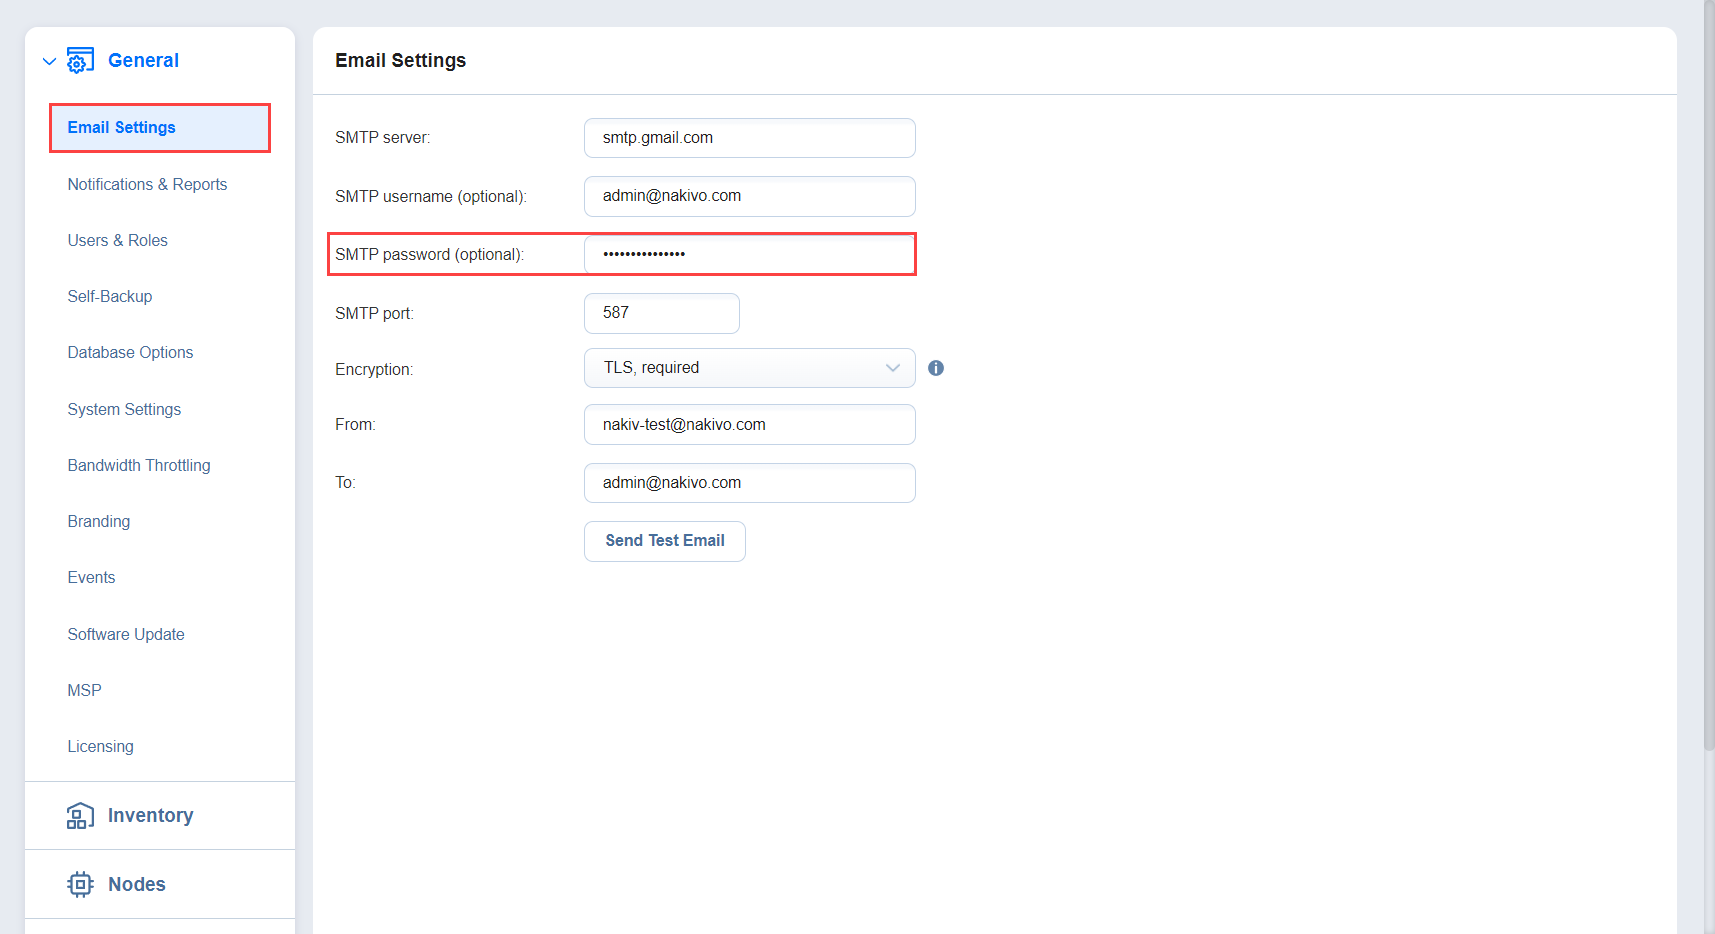Go to Users & Roles
The width and height of the screenshot is (1715, 934).
(x=117, y=241)
